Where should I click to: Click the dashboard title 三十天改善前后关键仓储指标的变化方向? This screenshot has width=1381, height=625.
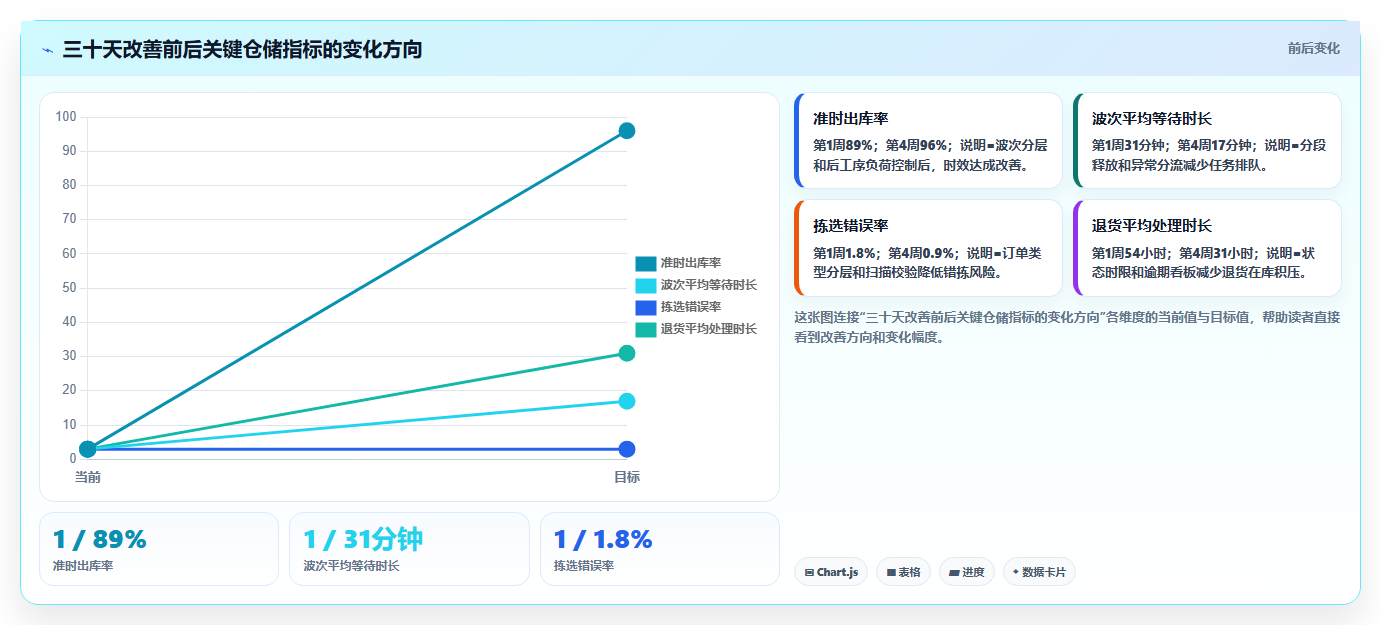click(242, 50)
